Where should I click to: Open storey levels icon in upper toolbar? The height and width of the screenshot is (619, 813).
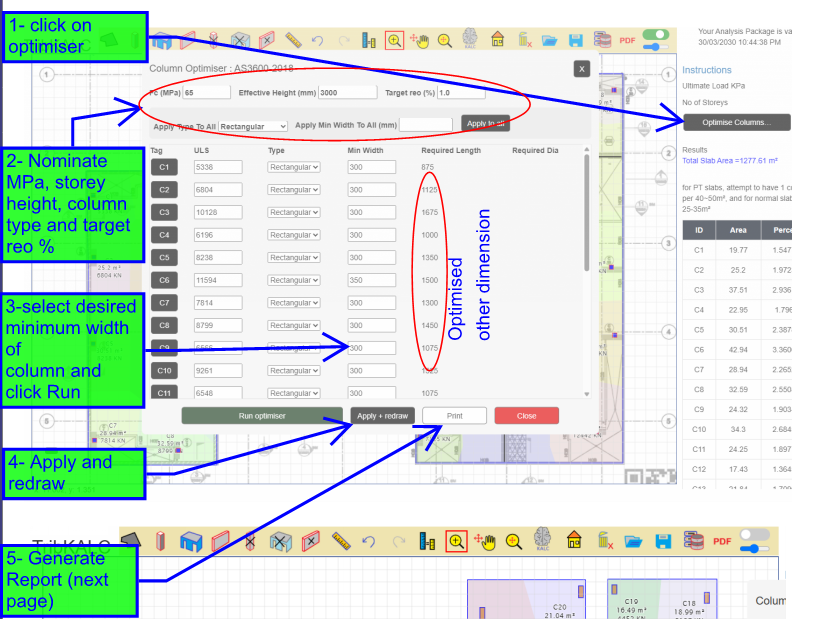coord(369,40)
